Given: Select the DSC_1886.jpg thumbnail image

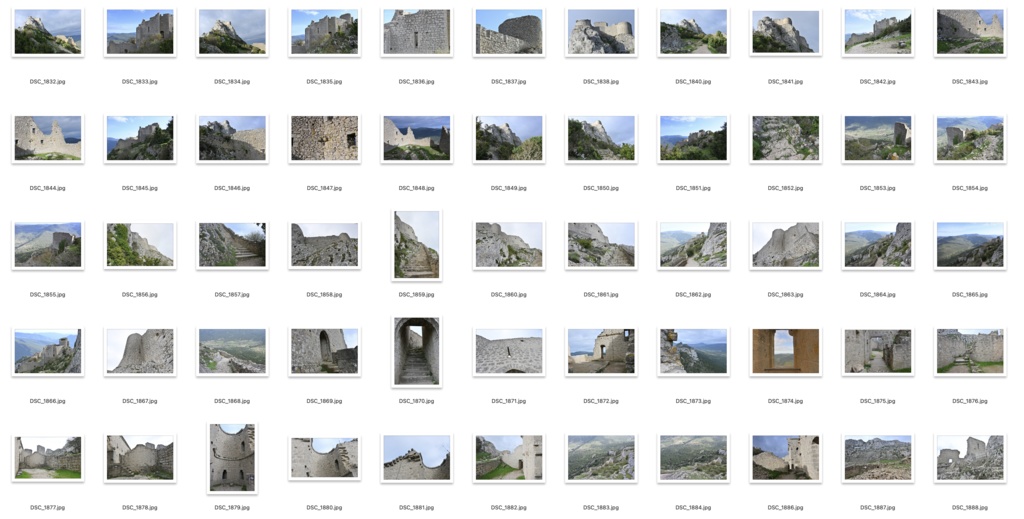Looking at the screenshot, I should 786,458.
